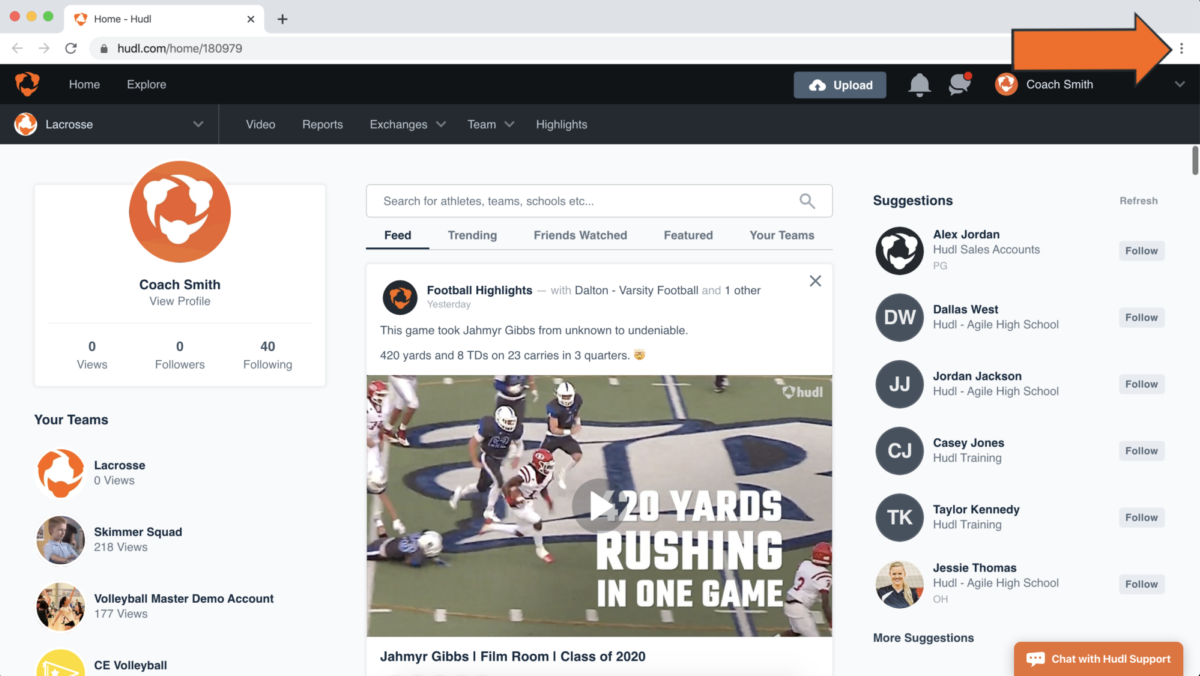Click the Football Highlights post avatar

(400, 297)
